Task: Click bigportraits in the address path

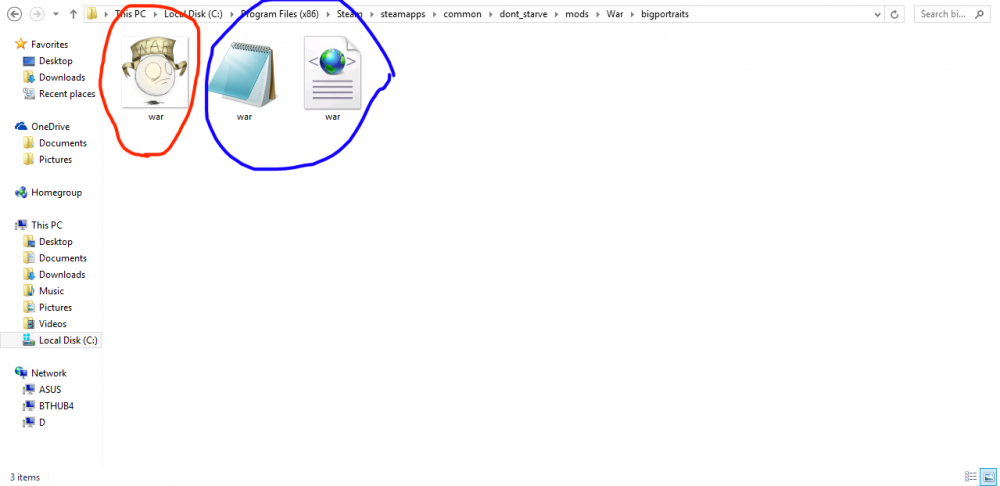Action: [665, 14]
